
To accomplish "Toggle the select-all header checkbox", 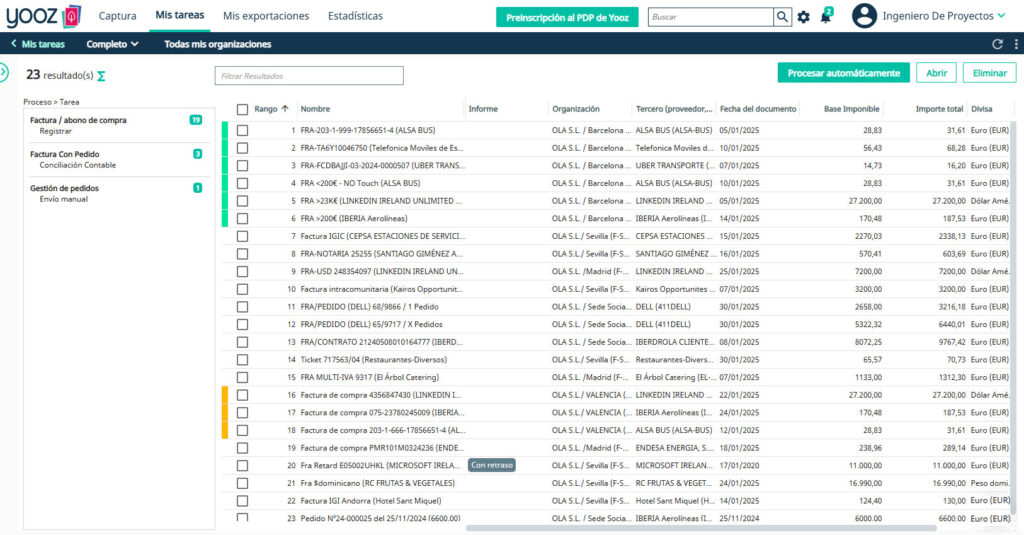I will pos(242,109).
